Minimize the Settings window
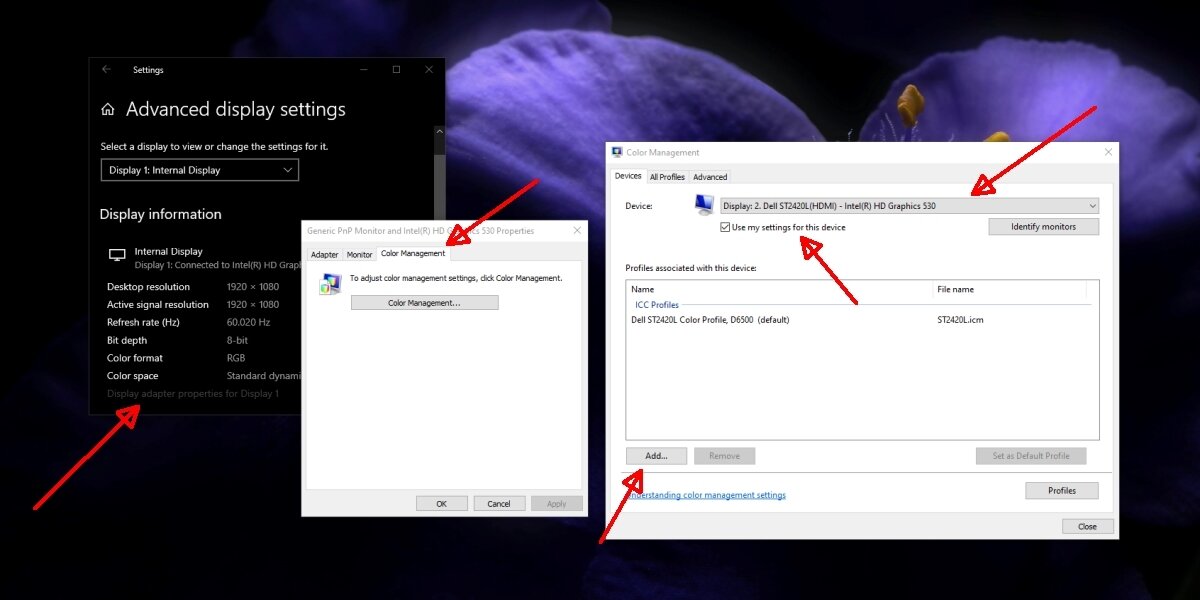Image resolution: width=1200 pixels, height=600 pixels. [x=365, y=70]
